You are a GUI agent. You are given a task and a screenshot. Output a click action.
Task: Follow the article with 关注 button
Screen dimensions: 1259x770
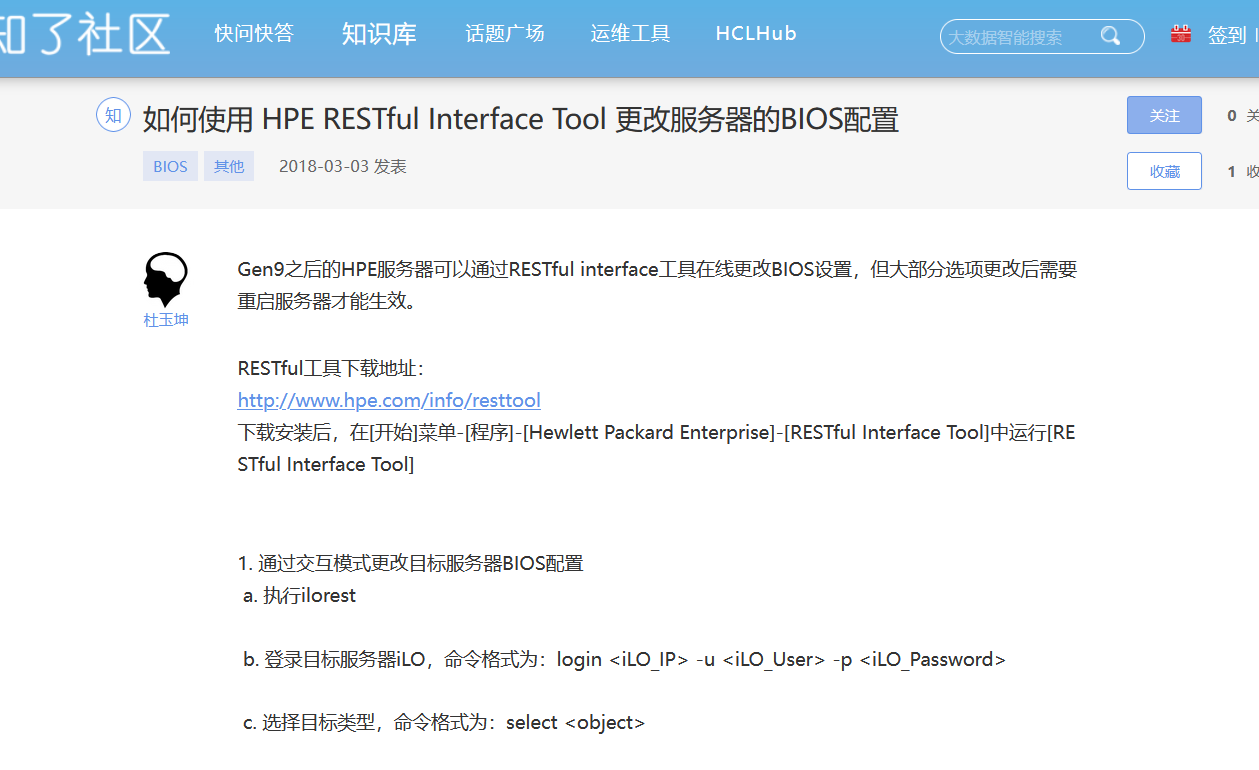click(x=1164, y=115)
